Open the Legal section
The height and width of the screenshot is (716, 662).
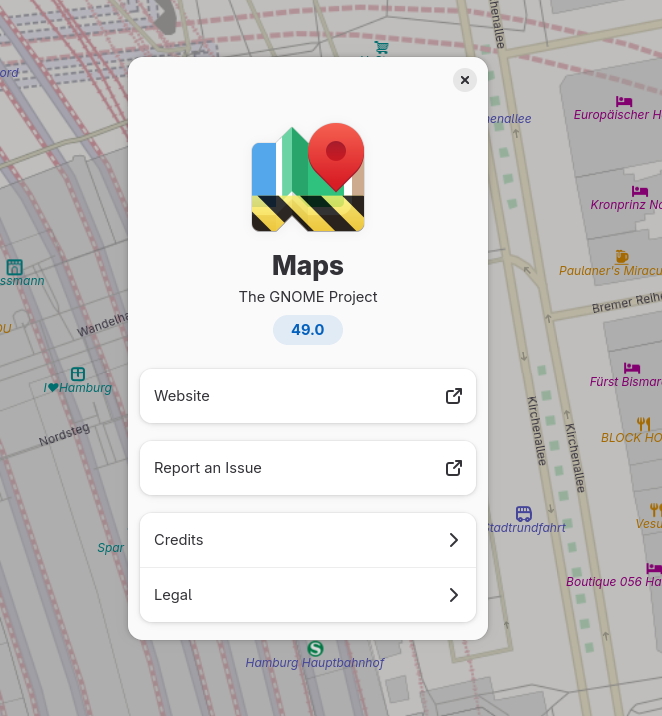pos(308,595)
